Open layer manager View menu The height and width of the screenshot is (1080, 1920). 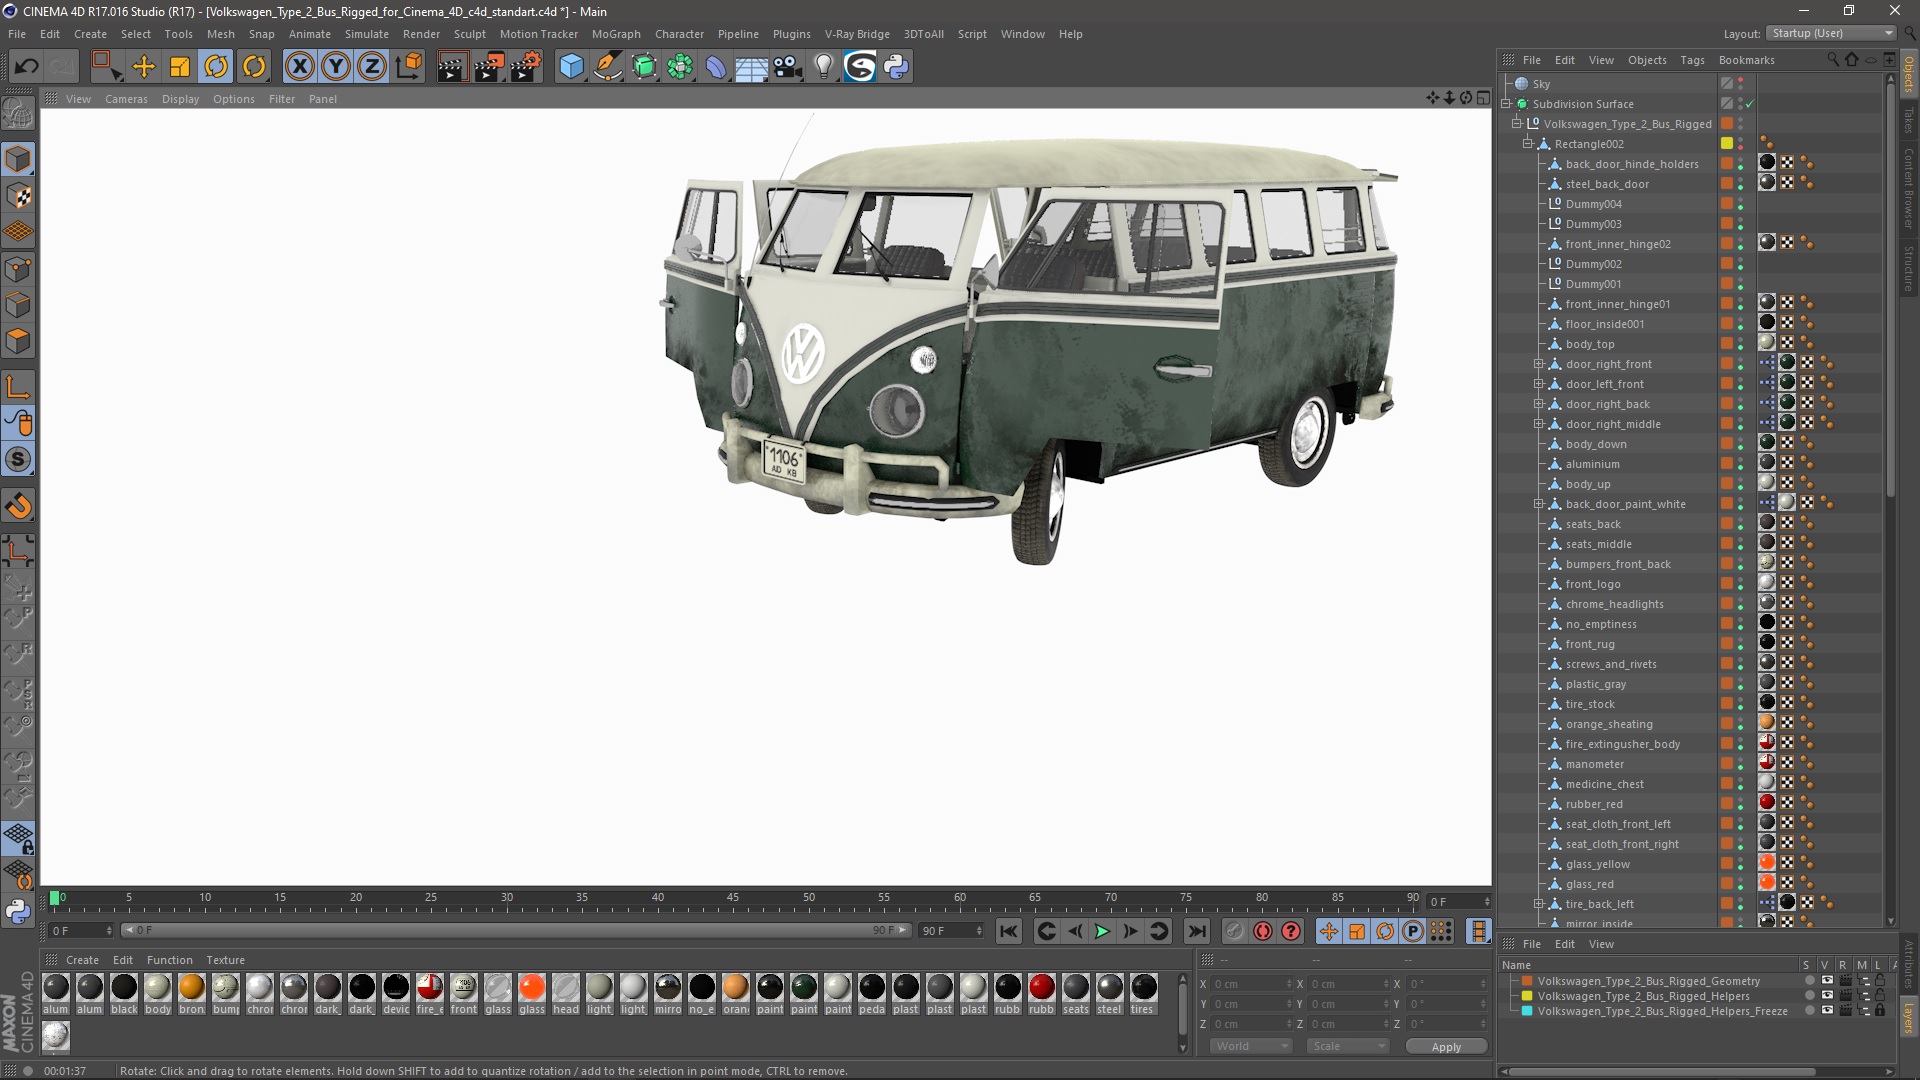(x=1601, y=944)
